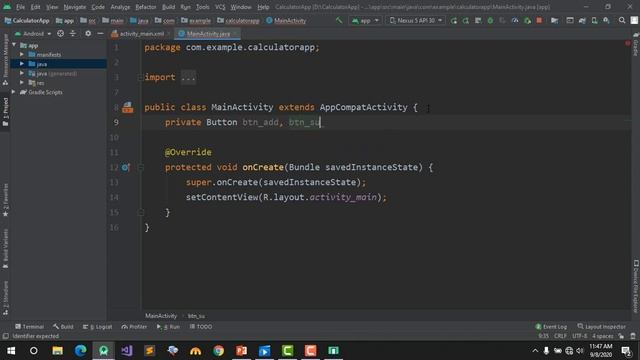Click calculatorapp breadcrumb in navigation bar
Image resolution: width=640 pixels, height=360 pixels.
pyautogui.click(x=238, y=20)
